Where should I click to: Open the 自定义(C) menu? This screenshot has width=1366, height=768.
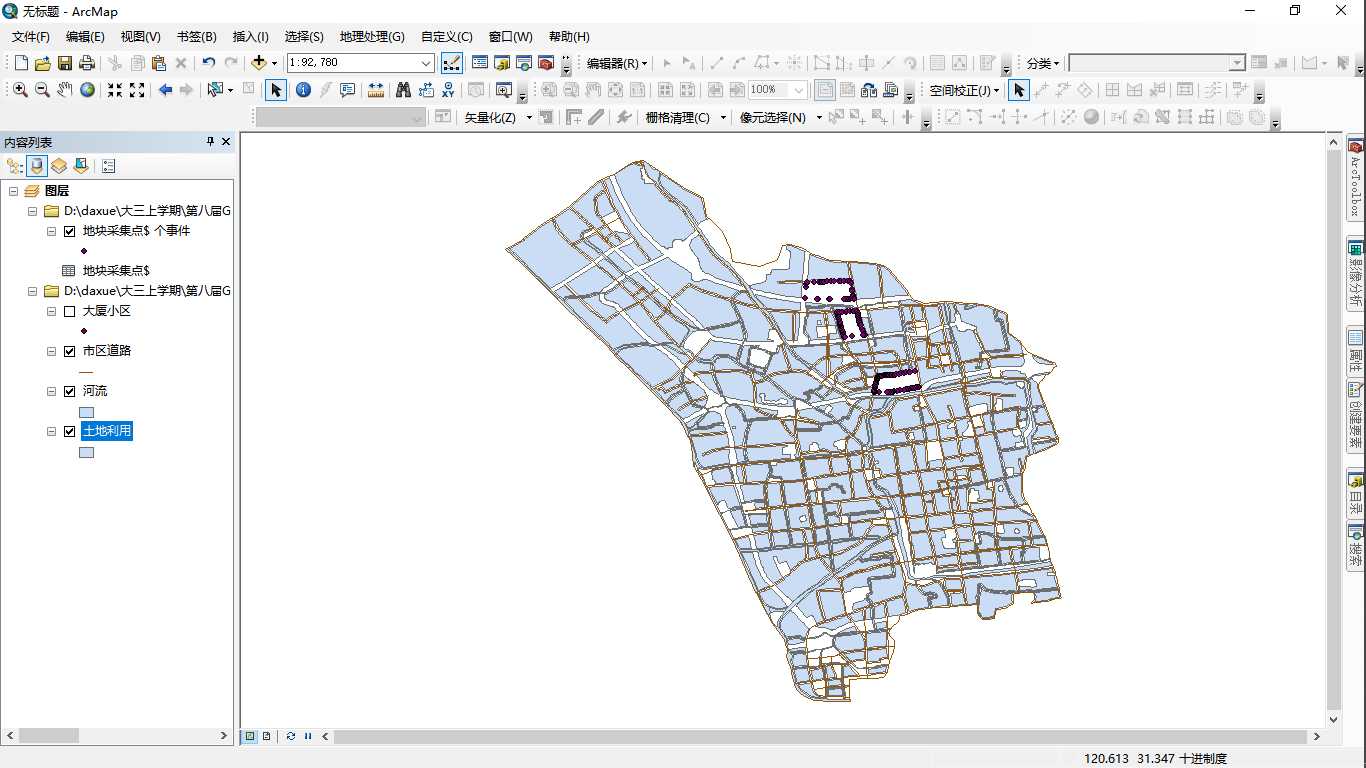(446, 37)
